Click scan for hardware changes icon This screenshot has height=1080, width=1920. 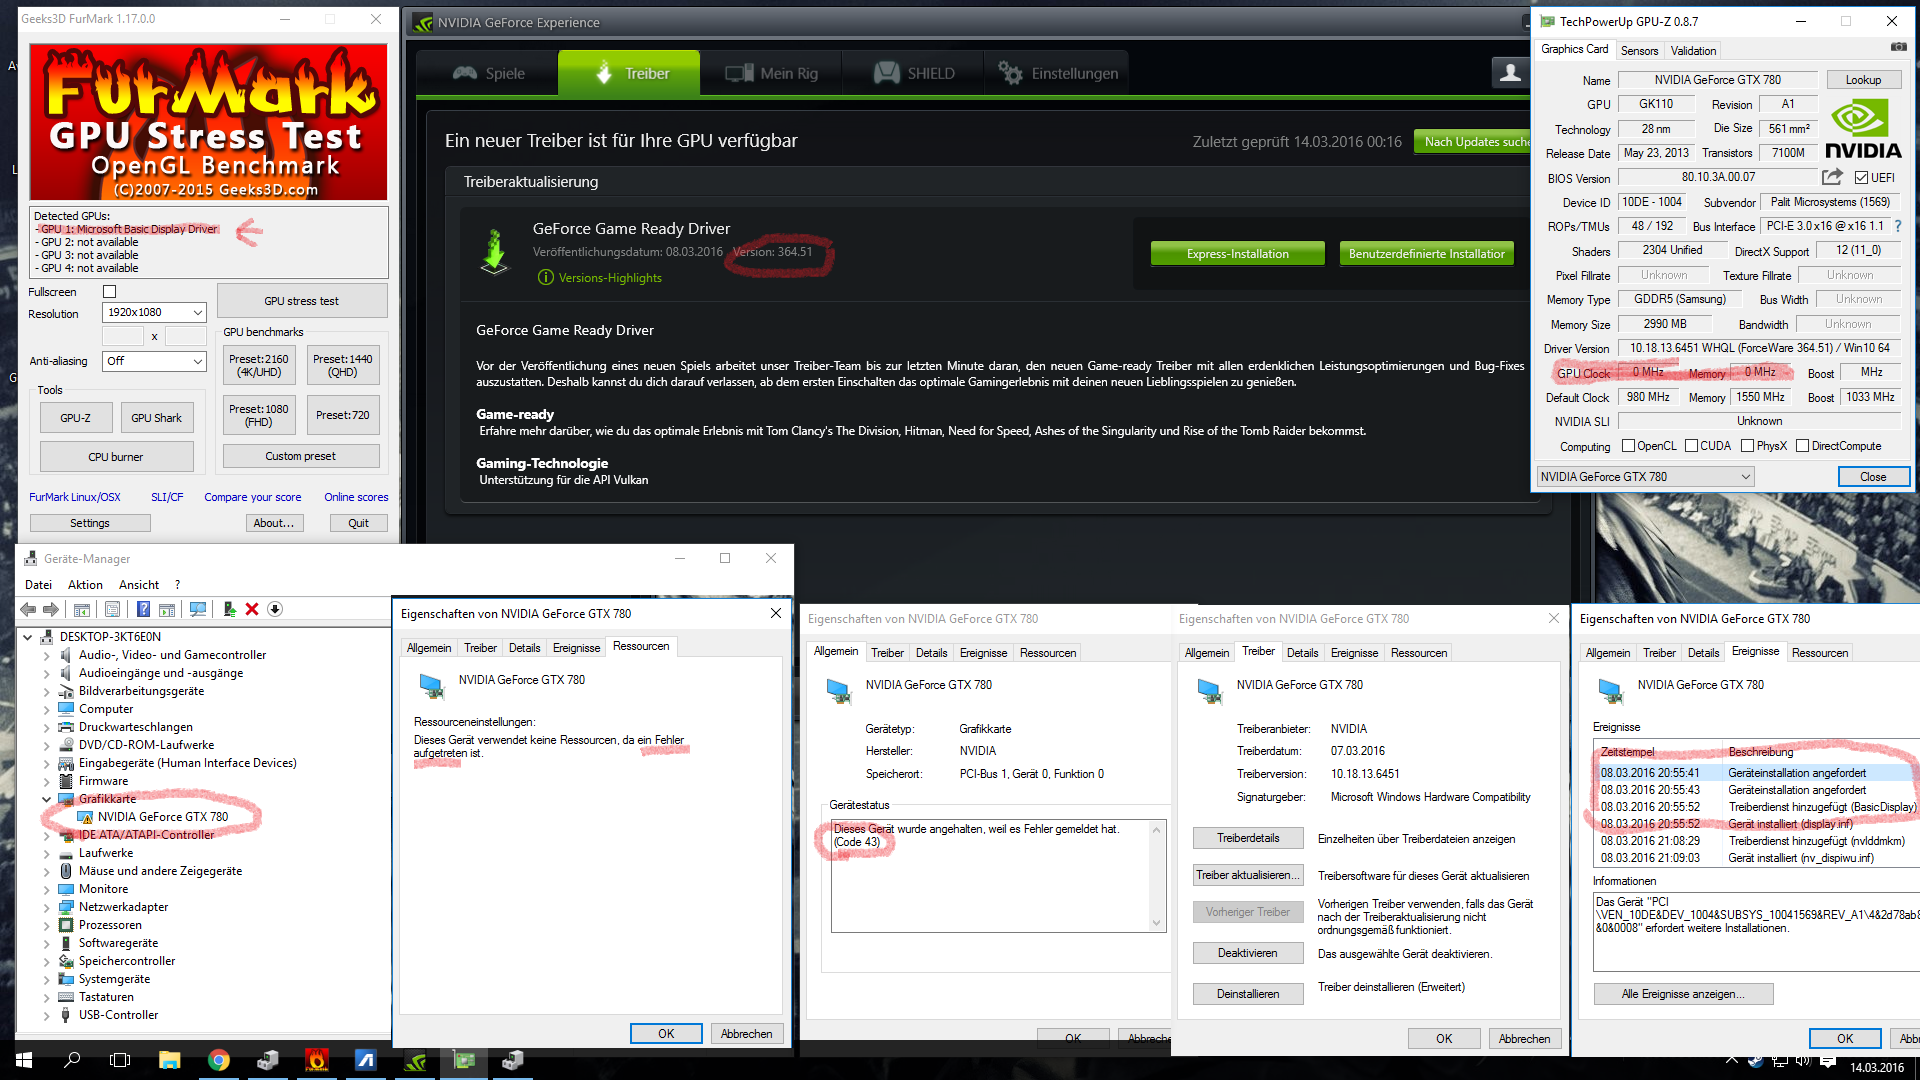pos(198,609)
